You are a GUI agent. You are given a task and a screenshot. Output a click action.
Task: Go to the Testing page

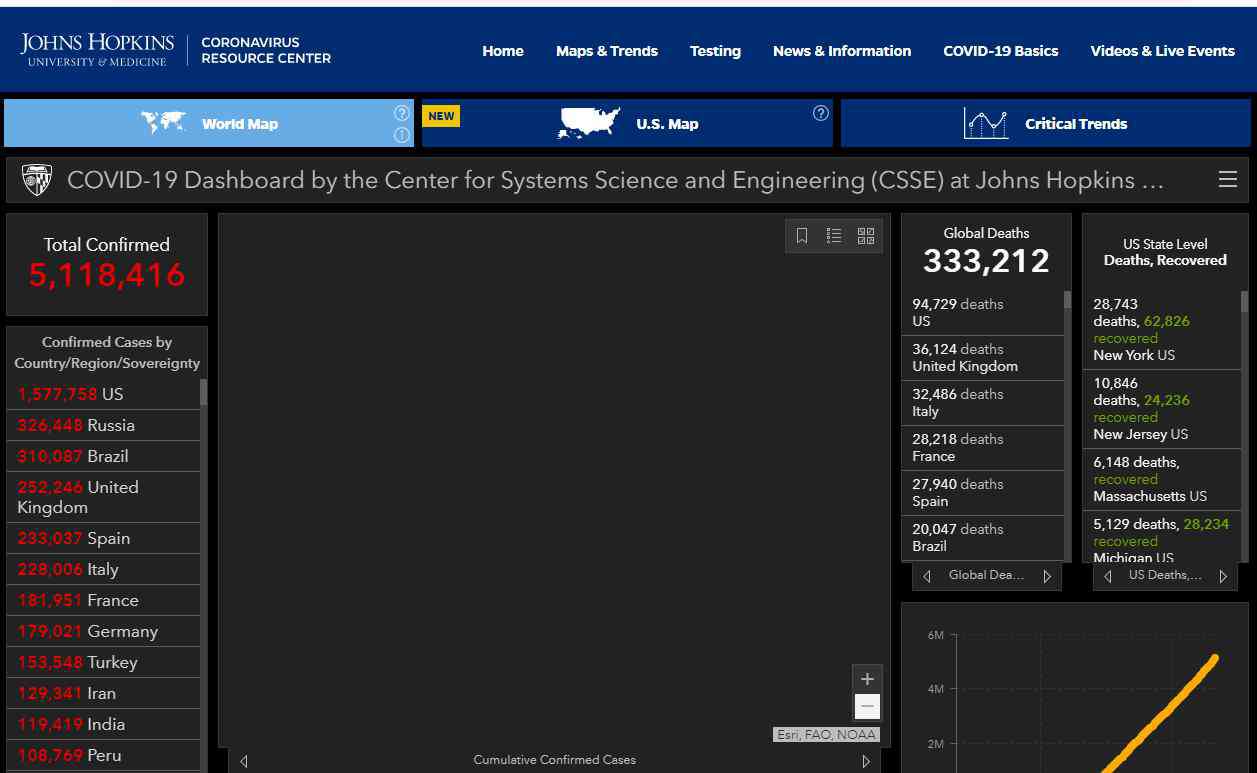click(715, 51)
